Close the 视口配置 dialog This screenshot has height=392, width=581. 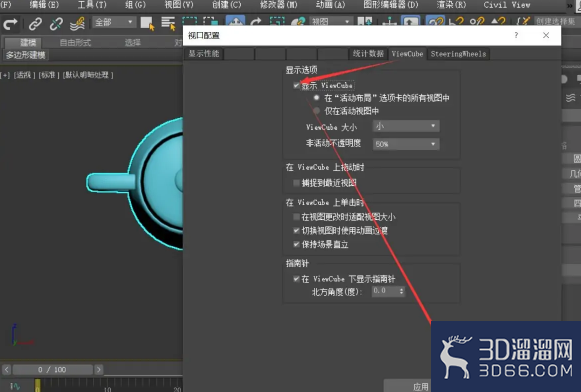pos(546,35)
